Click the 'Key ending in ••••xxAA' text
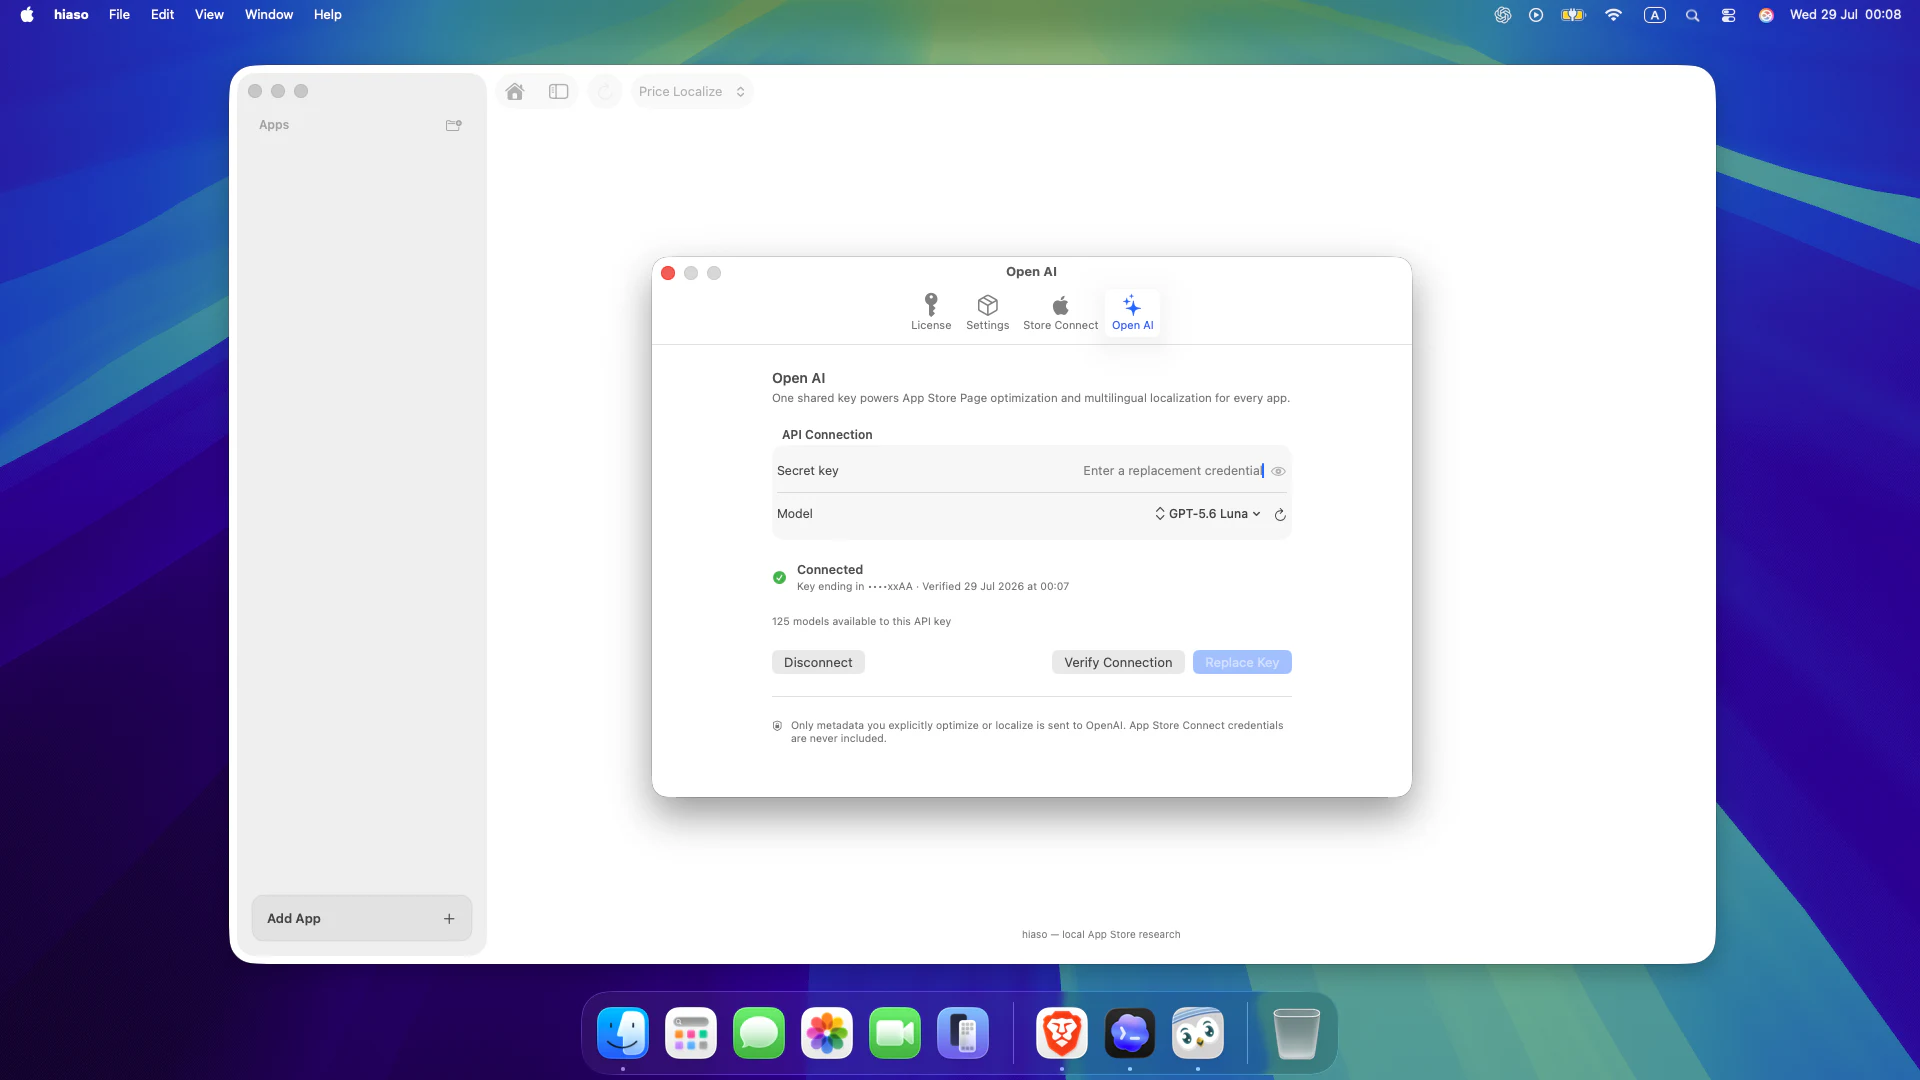The height and width of the screenshot is (1080, 1920). [x=855, y=587]
